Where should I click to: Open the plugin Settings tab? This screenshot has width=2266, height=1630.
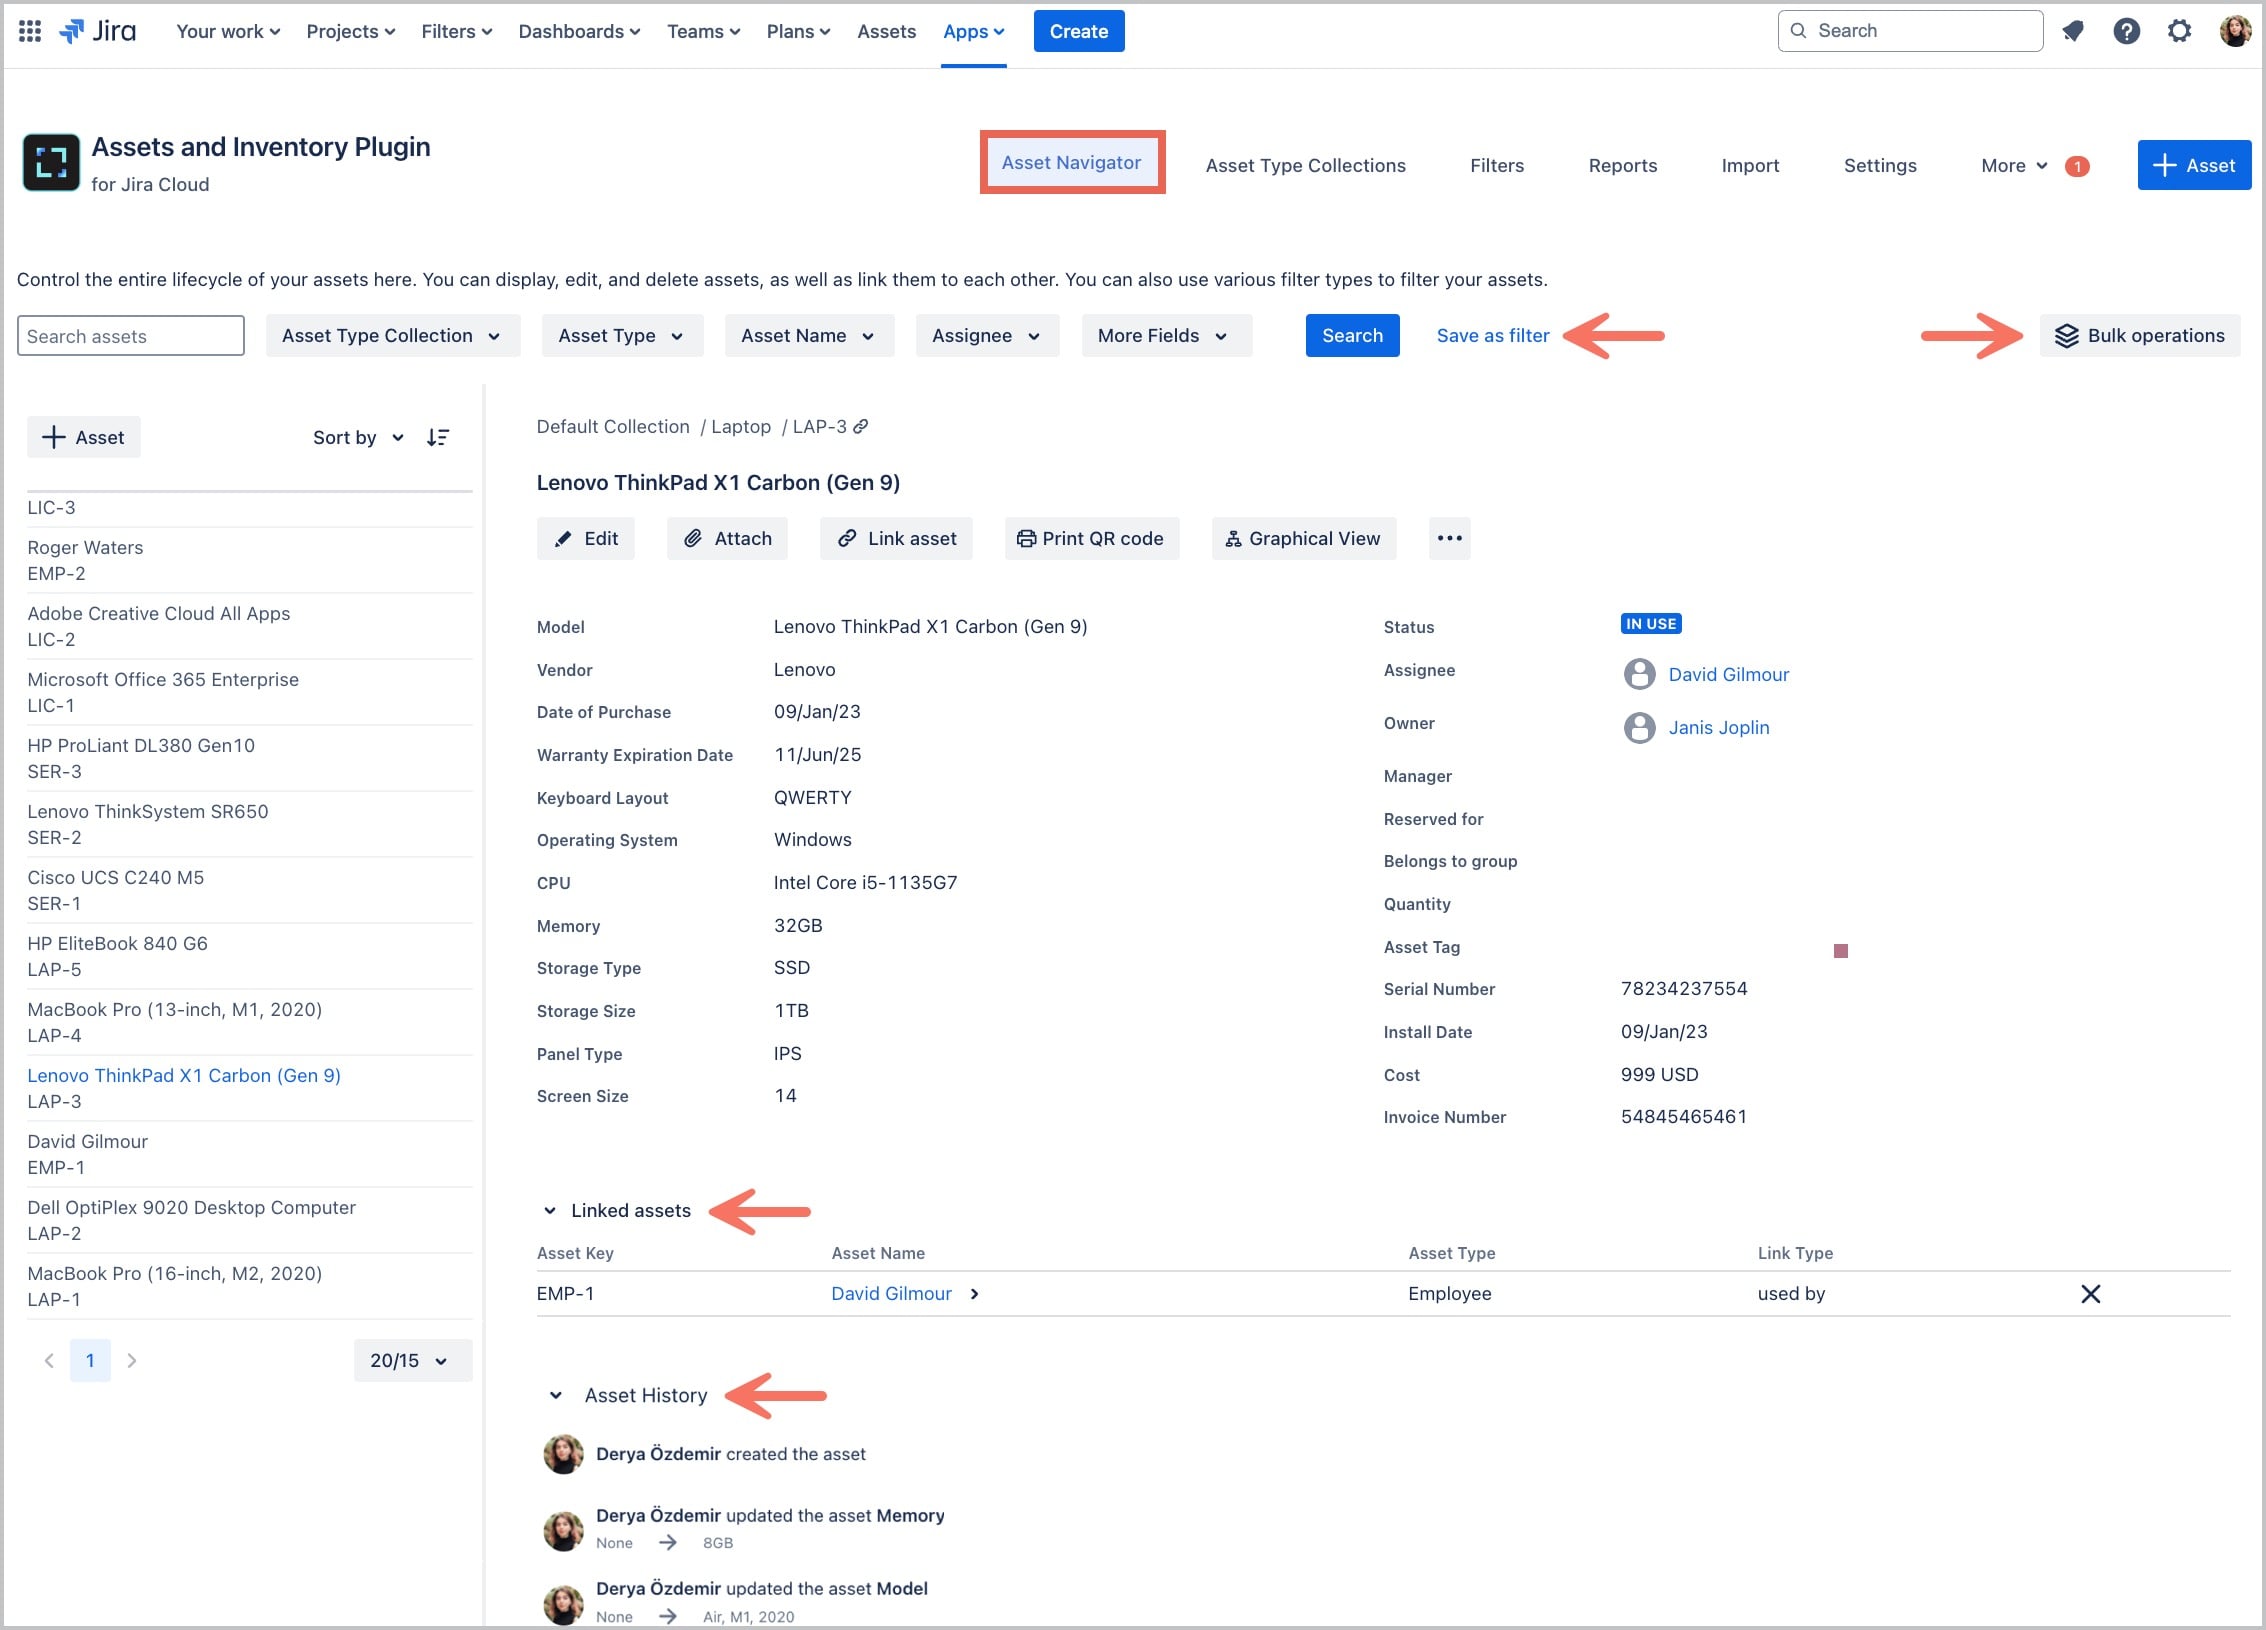point(1880,166)
